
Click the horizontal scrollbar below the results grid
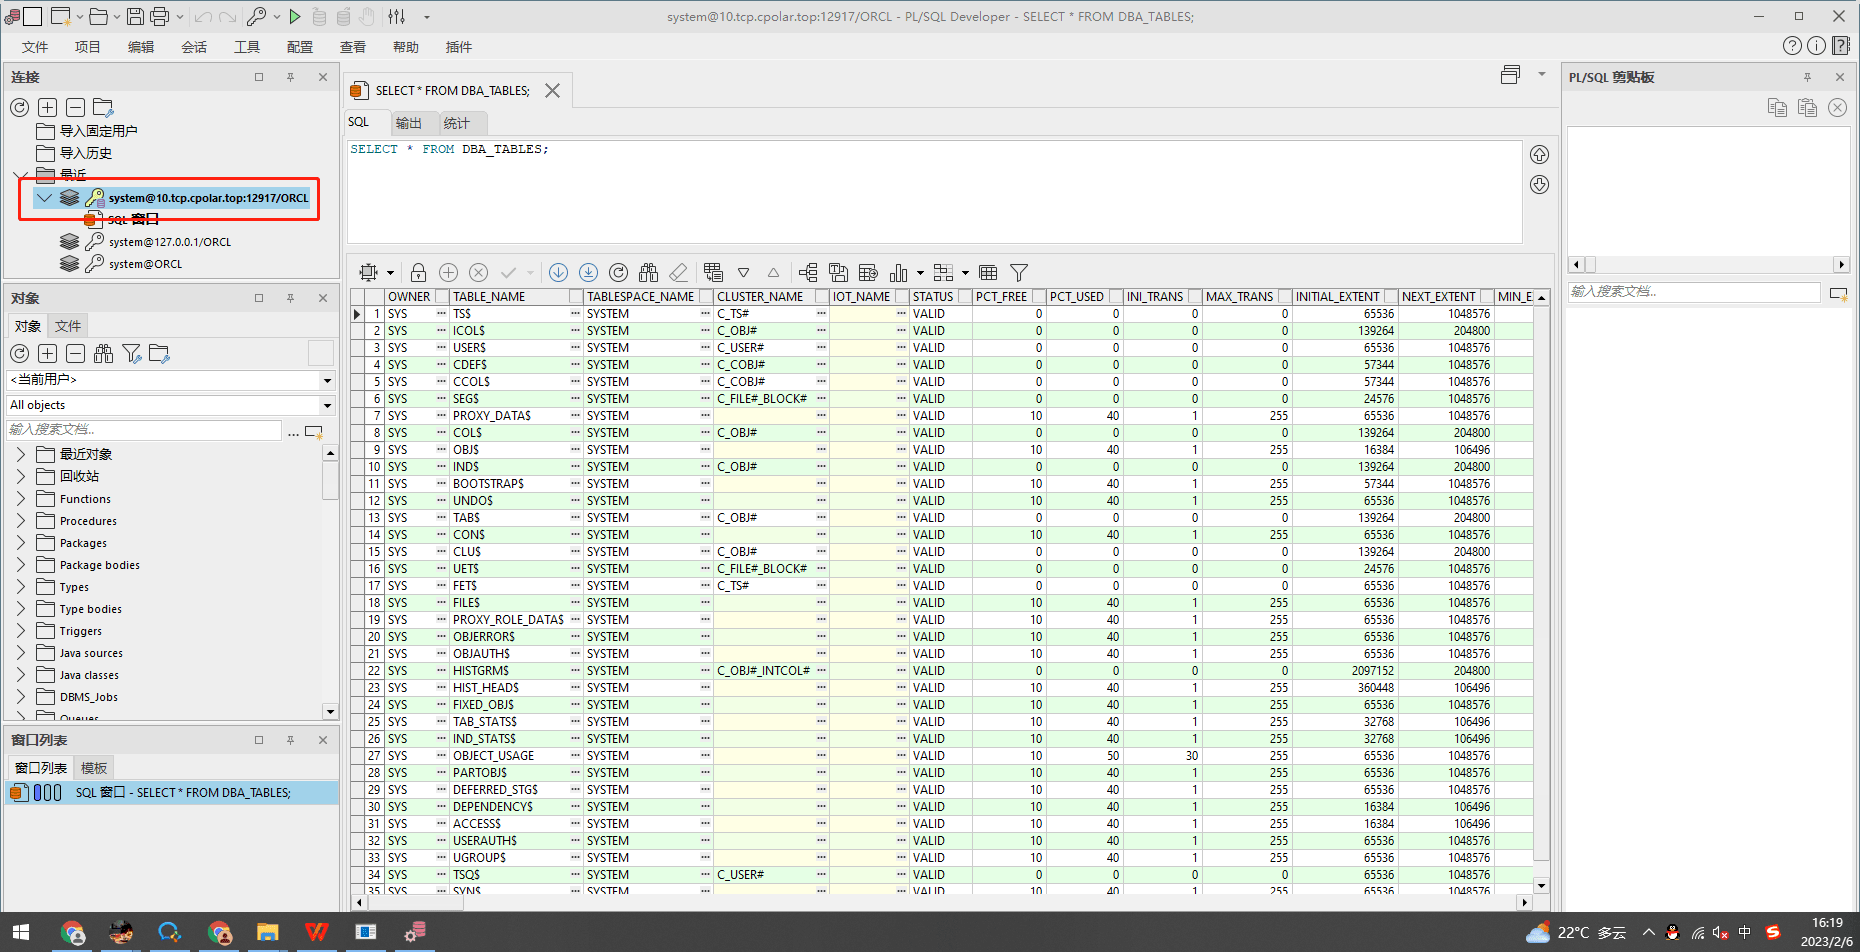point(940,902)
